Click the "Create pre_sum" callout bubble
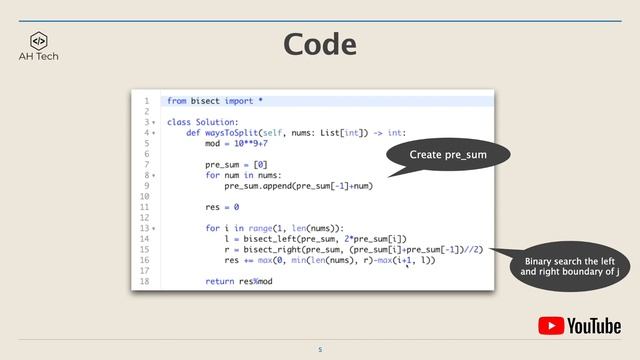Screen dimensions: 640x360 (448, 155)
